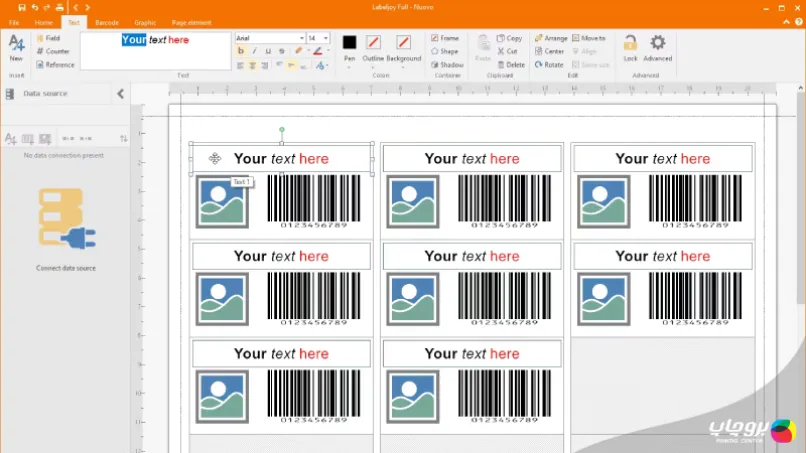Image resolution: width=806 pixels, height=453 pixels.
Task: Toggle Italic formatting
Action: coord(254,51)
